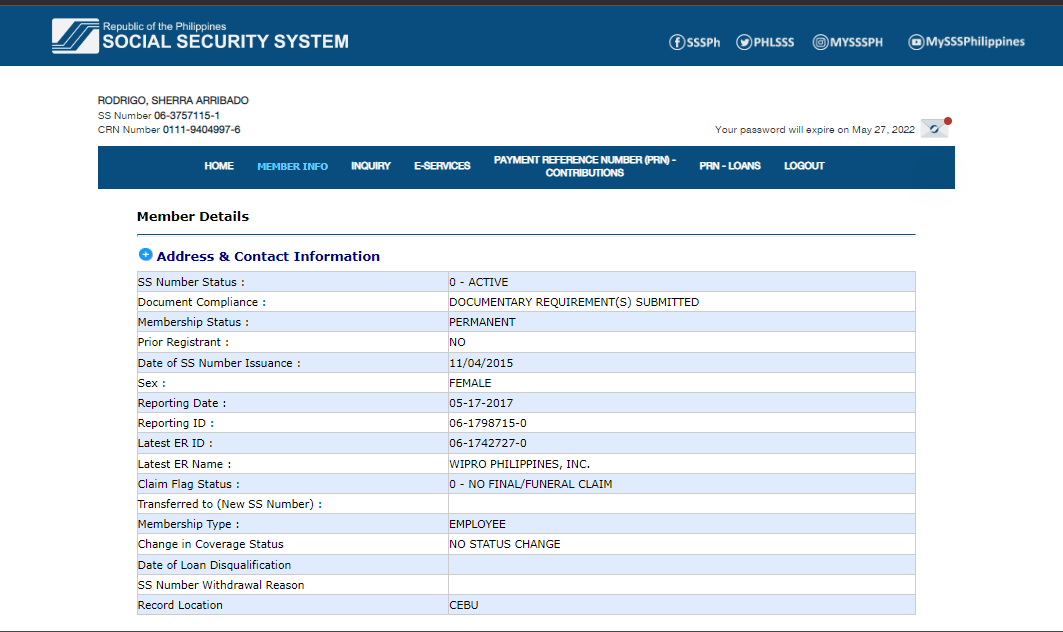The image size is (1063, 632).
Task: Click LOGOUT in the navigation bar
Action: coord(804,166)
